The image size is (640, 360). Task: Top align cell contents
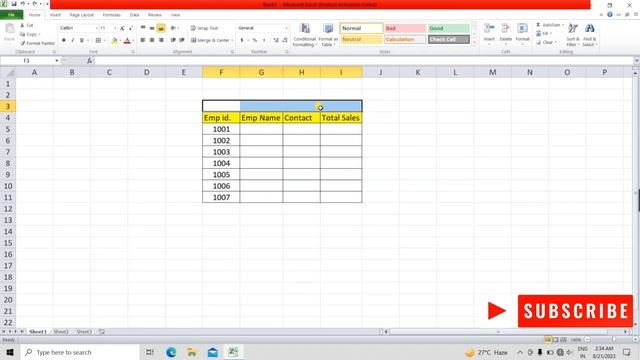coord(143,28)
